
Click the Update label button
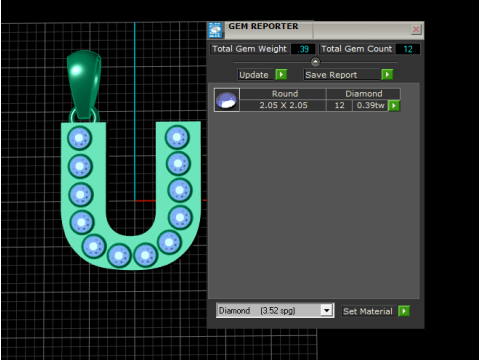point(256,75)
